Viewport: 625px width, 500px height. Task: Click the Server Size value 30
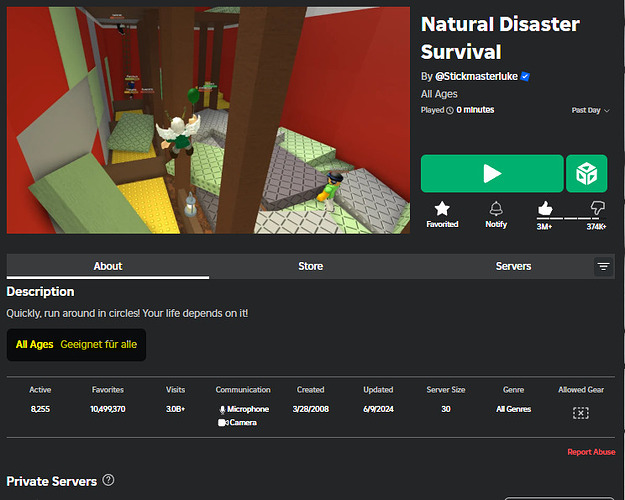pos(446,409)
